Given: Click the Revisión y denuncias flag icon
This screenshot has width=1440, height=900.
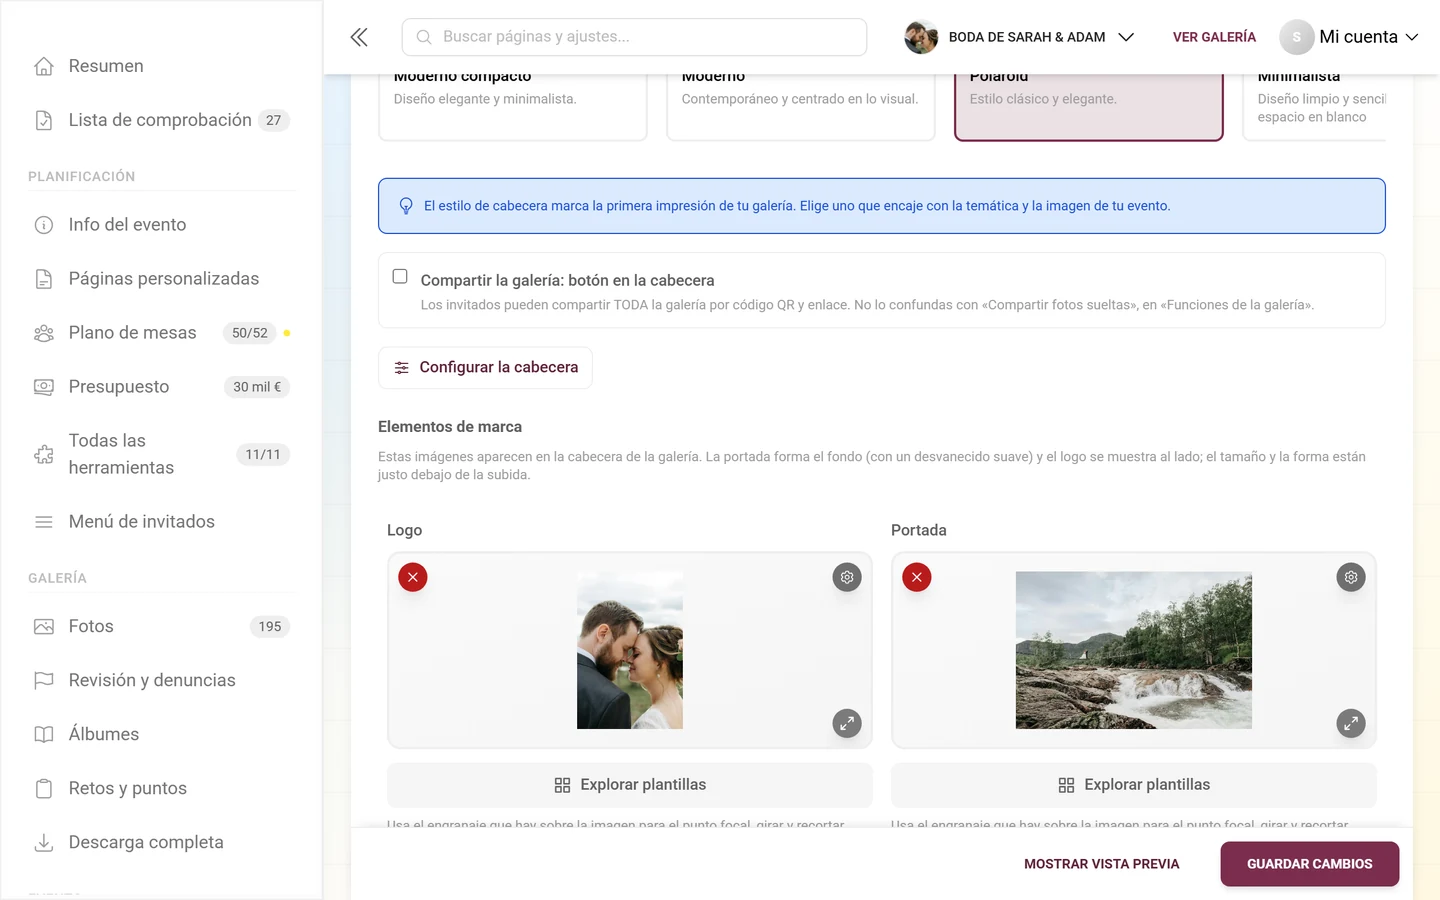Looking at the screenshot, I should [x=44, y=681].
